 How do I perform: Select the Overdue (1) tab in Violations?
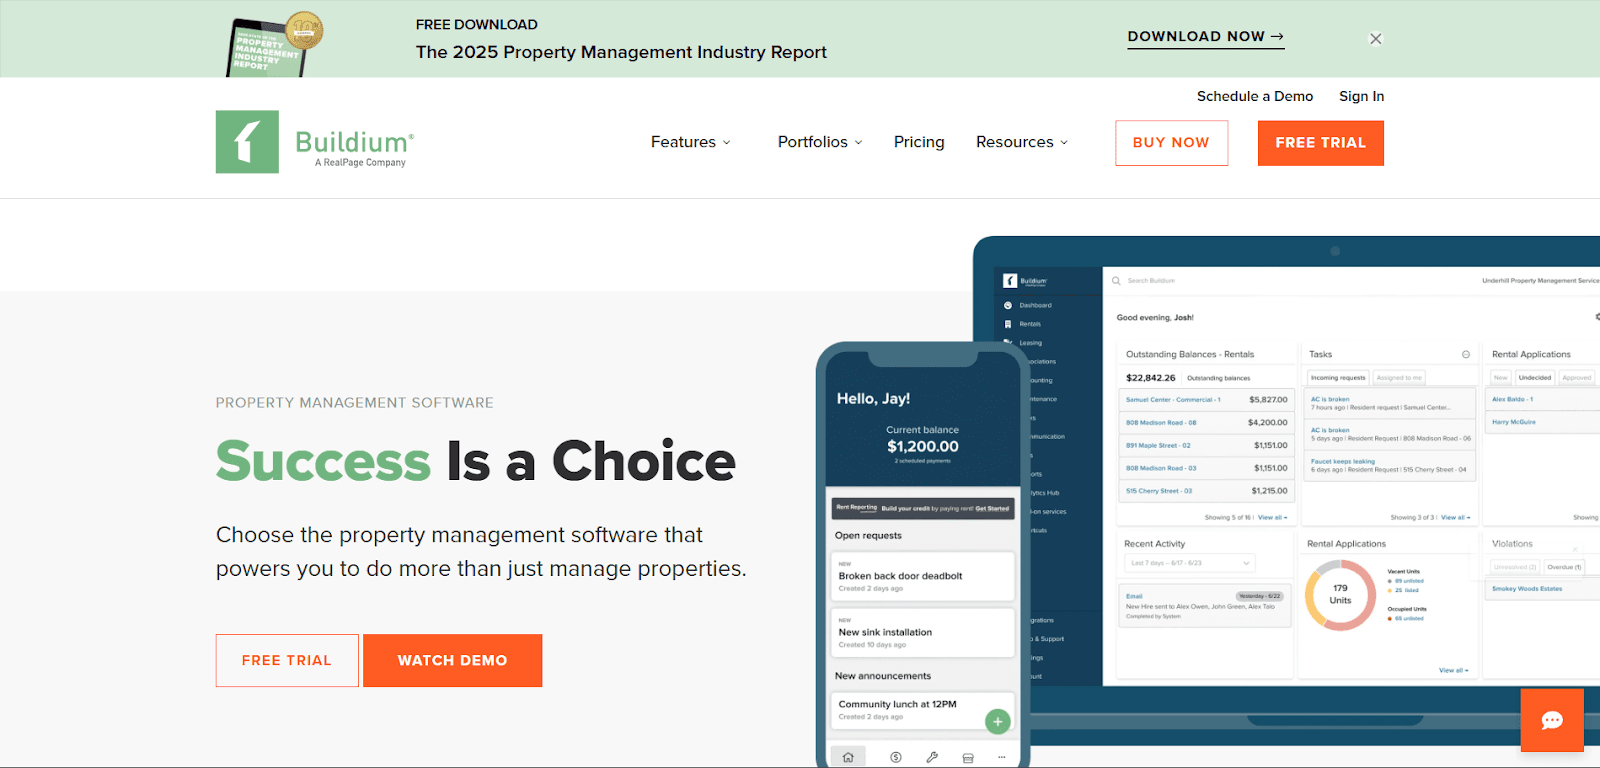click(x=1564, y=567)
